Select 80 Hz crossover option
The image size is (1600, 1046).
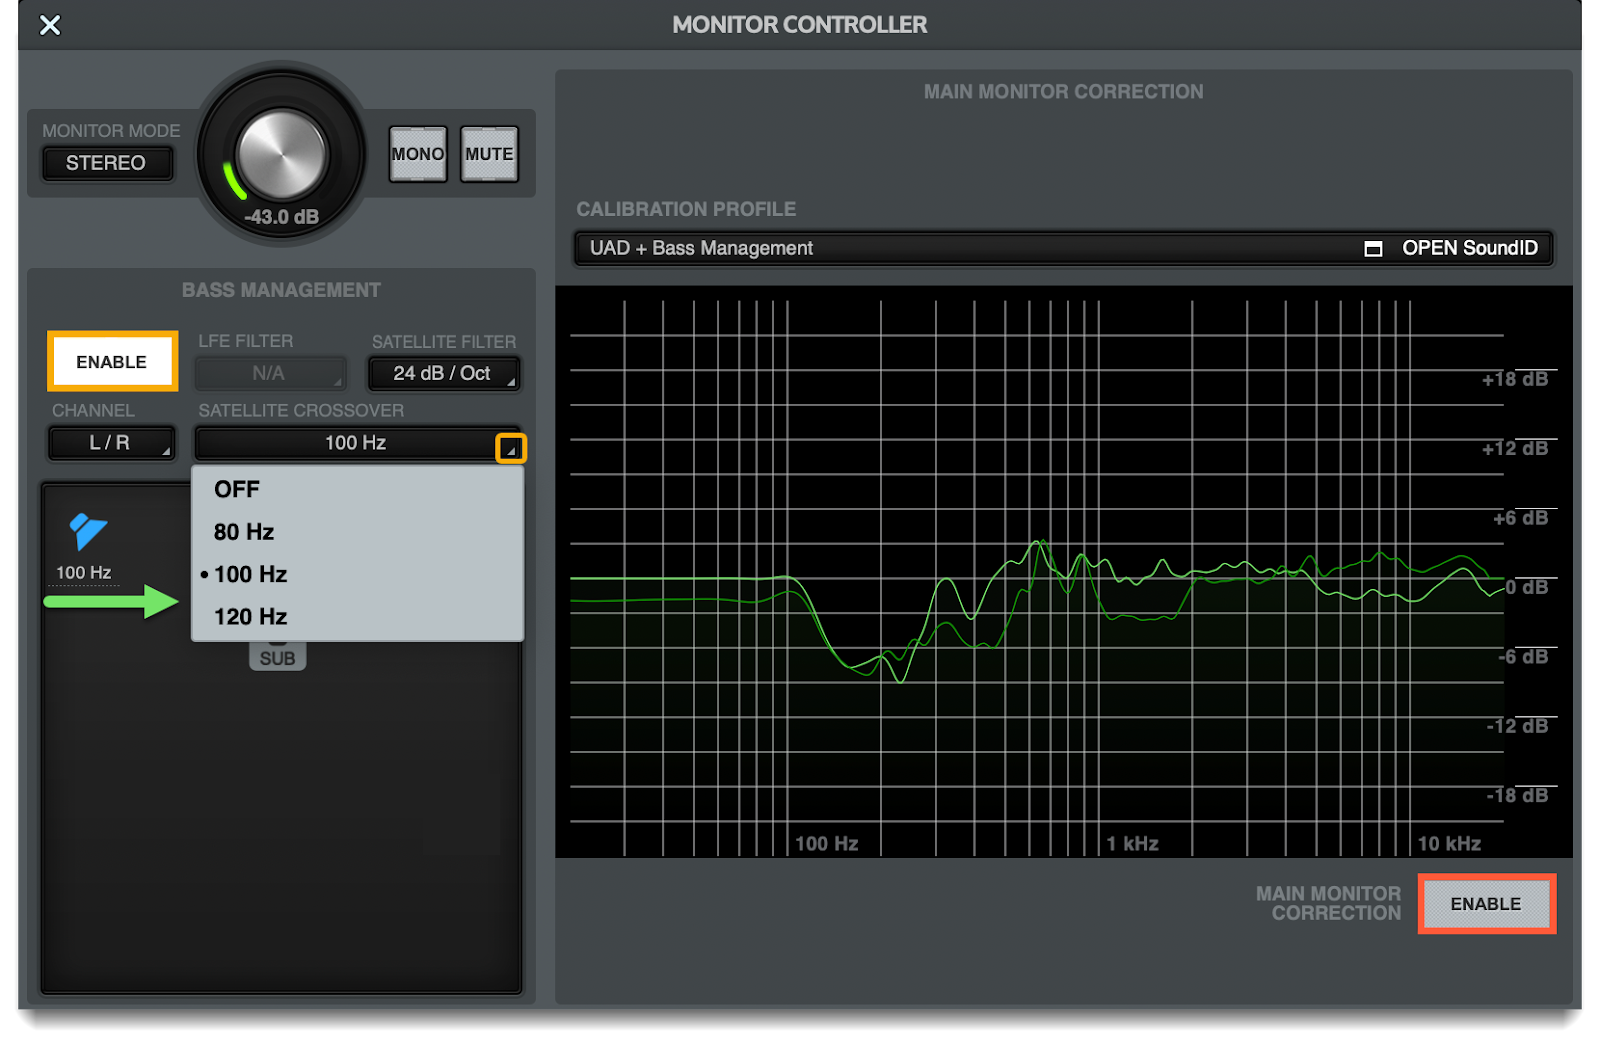tap(357, 532)
